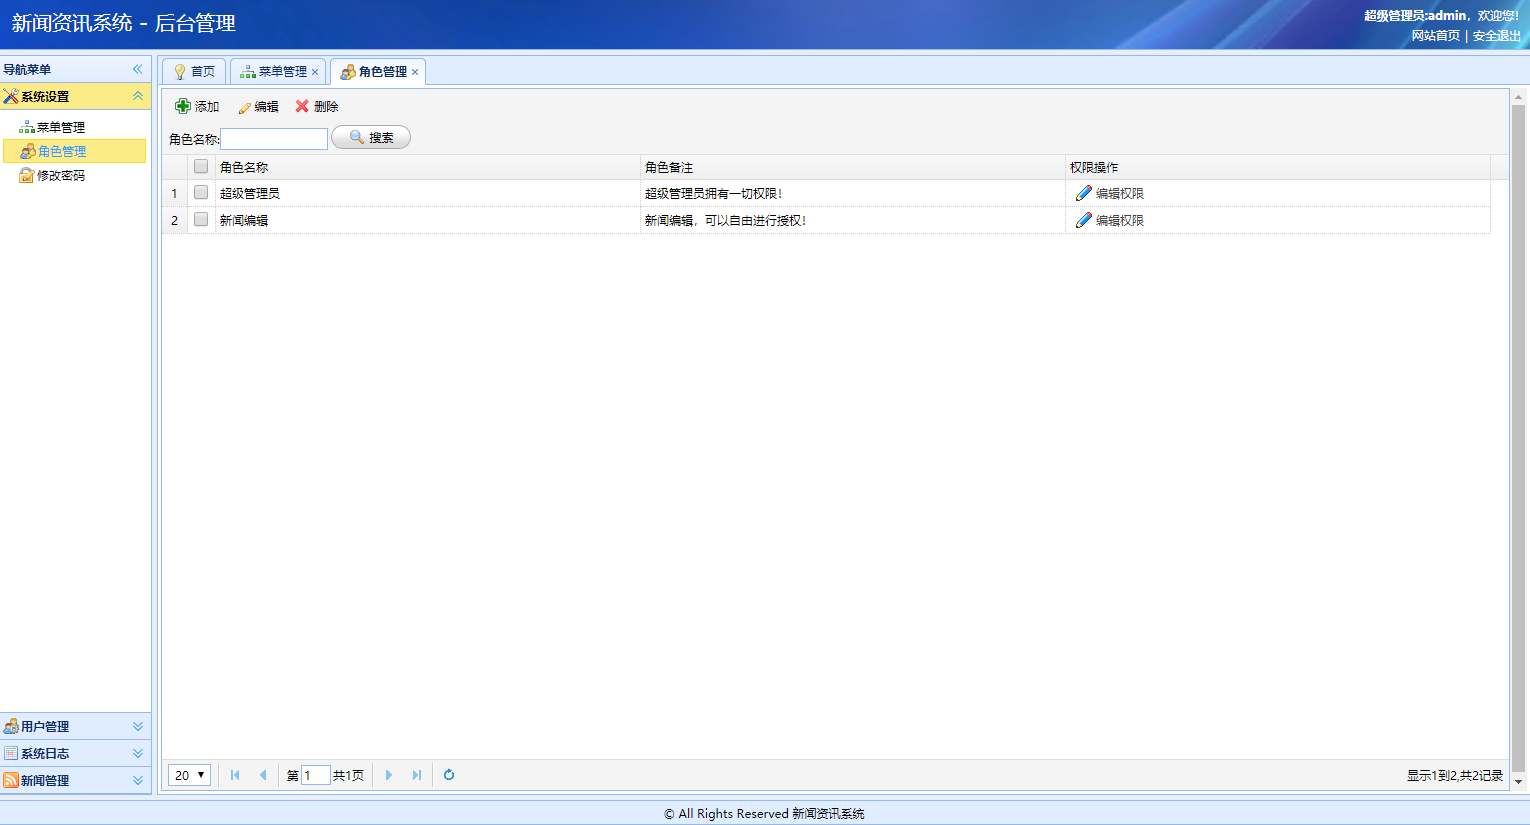Close the 角色管理 tab
Viewport: 1530px width, 825px height.
tap(415, 72)
